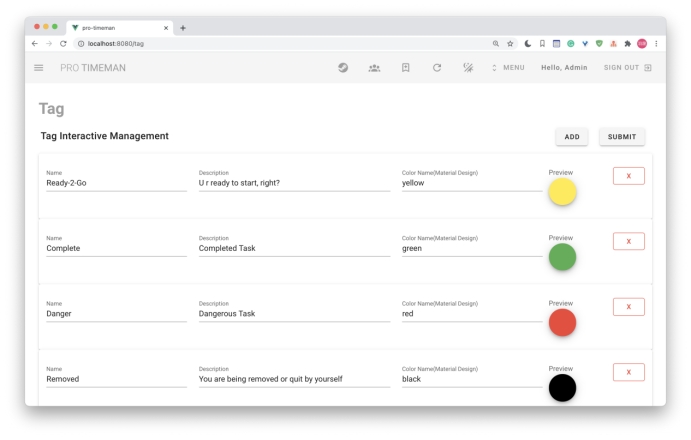Click Hello, Admin greeting
The image size is (691, 440).
point(564,67)
